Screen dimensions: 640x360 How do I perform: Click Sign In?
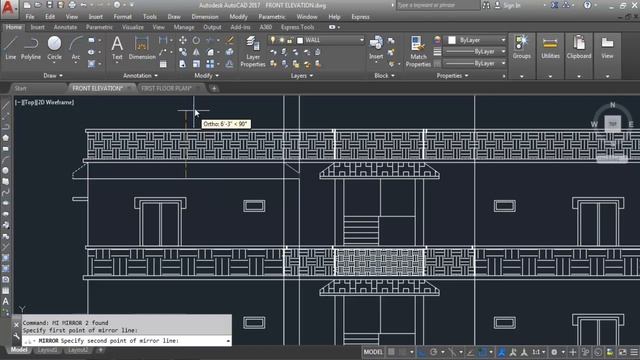click(x=512, y=5)
